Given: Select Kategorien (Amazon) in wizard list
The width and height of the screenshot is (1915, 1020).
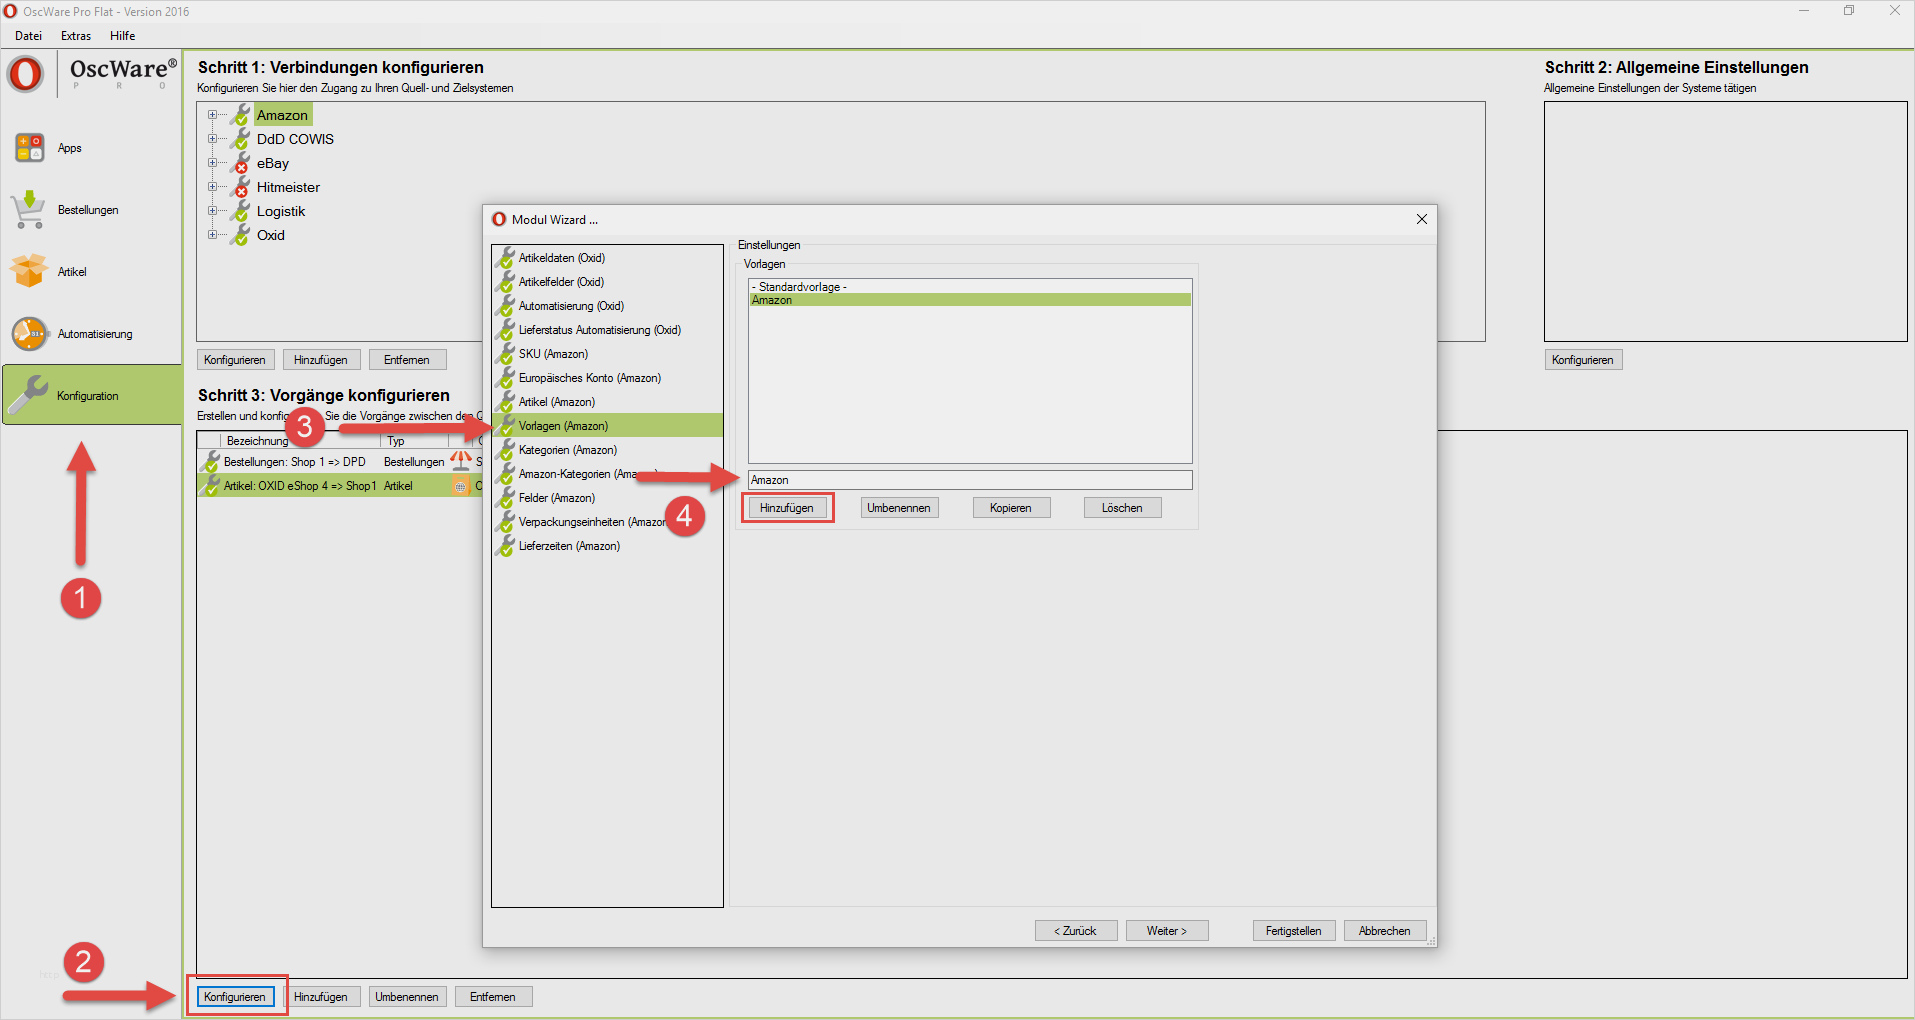Looking at the screenshot, I should 567,450.
